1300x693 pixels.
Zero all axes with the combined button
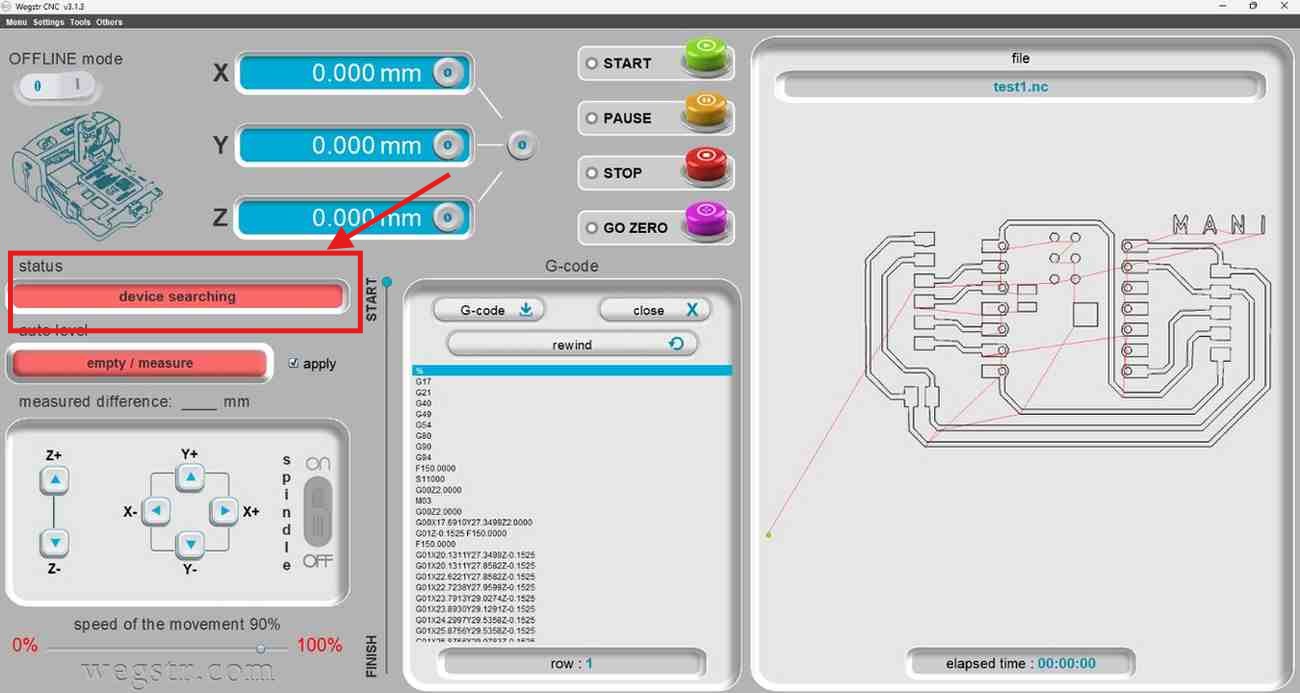tap(521, 145)
